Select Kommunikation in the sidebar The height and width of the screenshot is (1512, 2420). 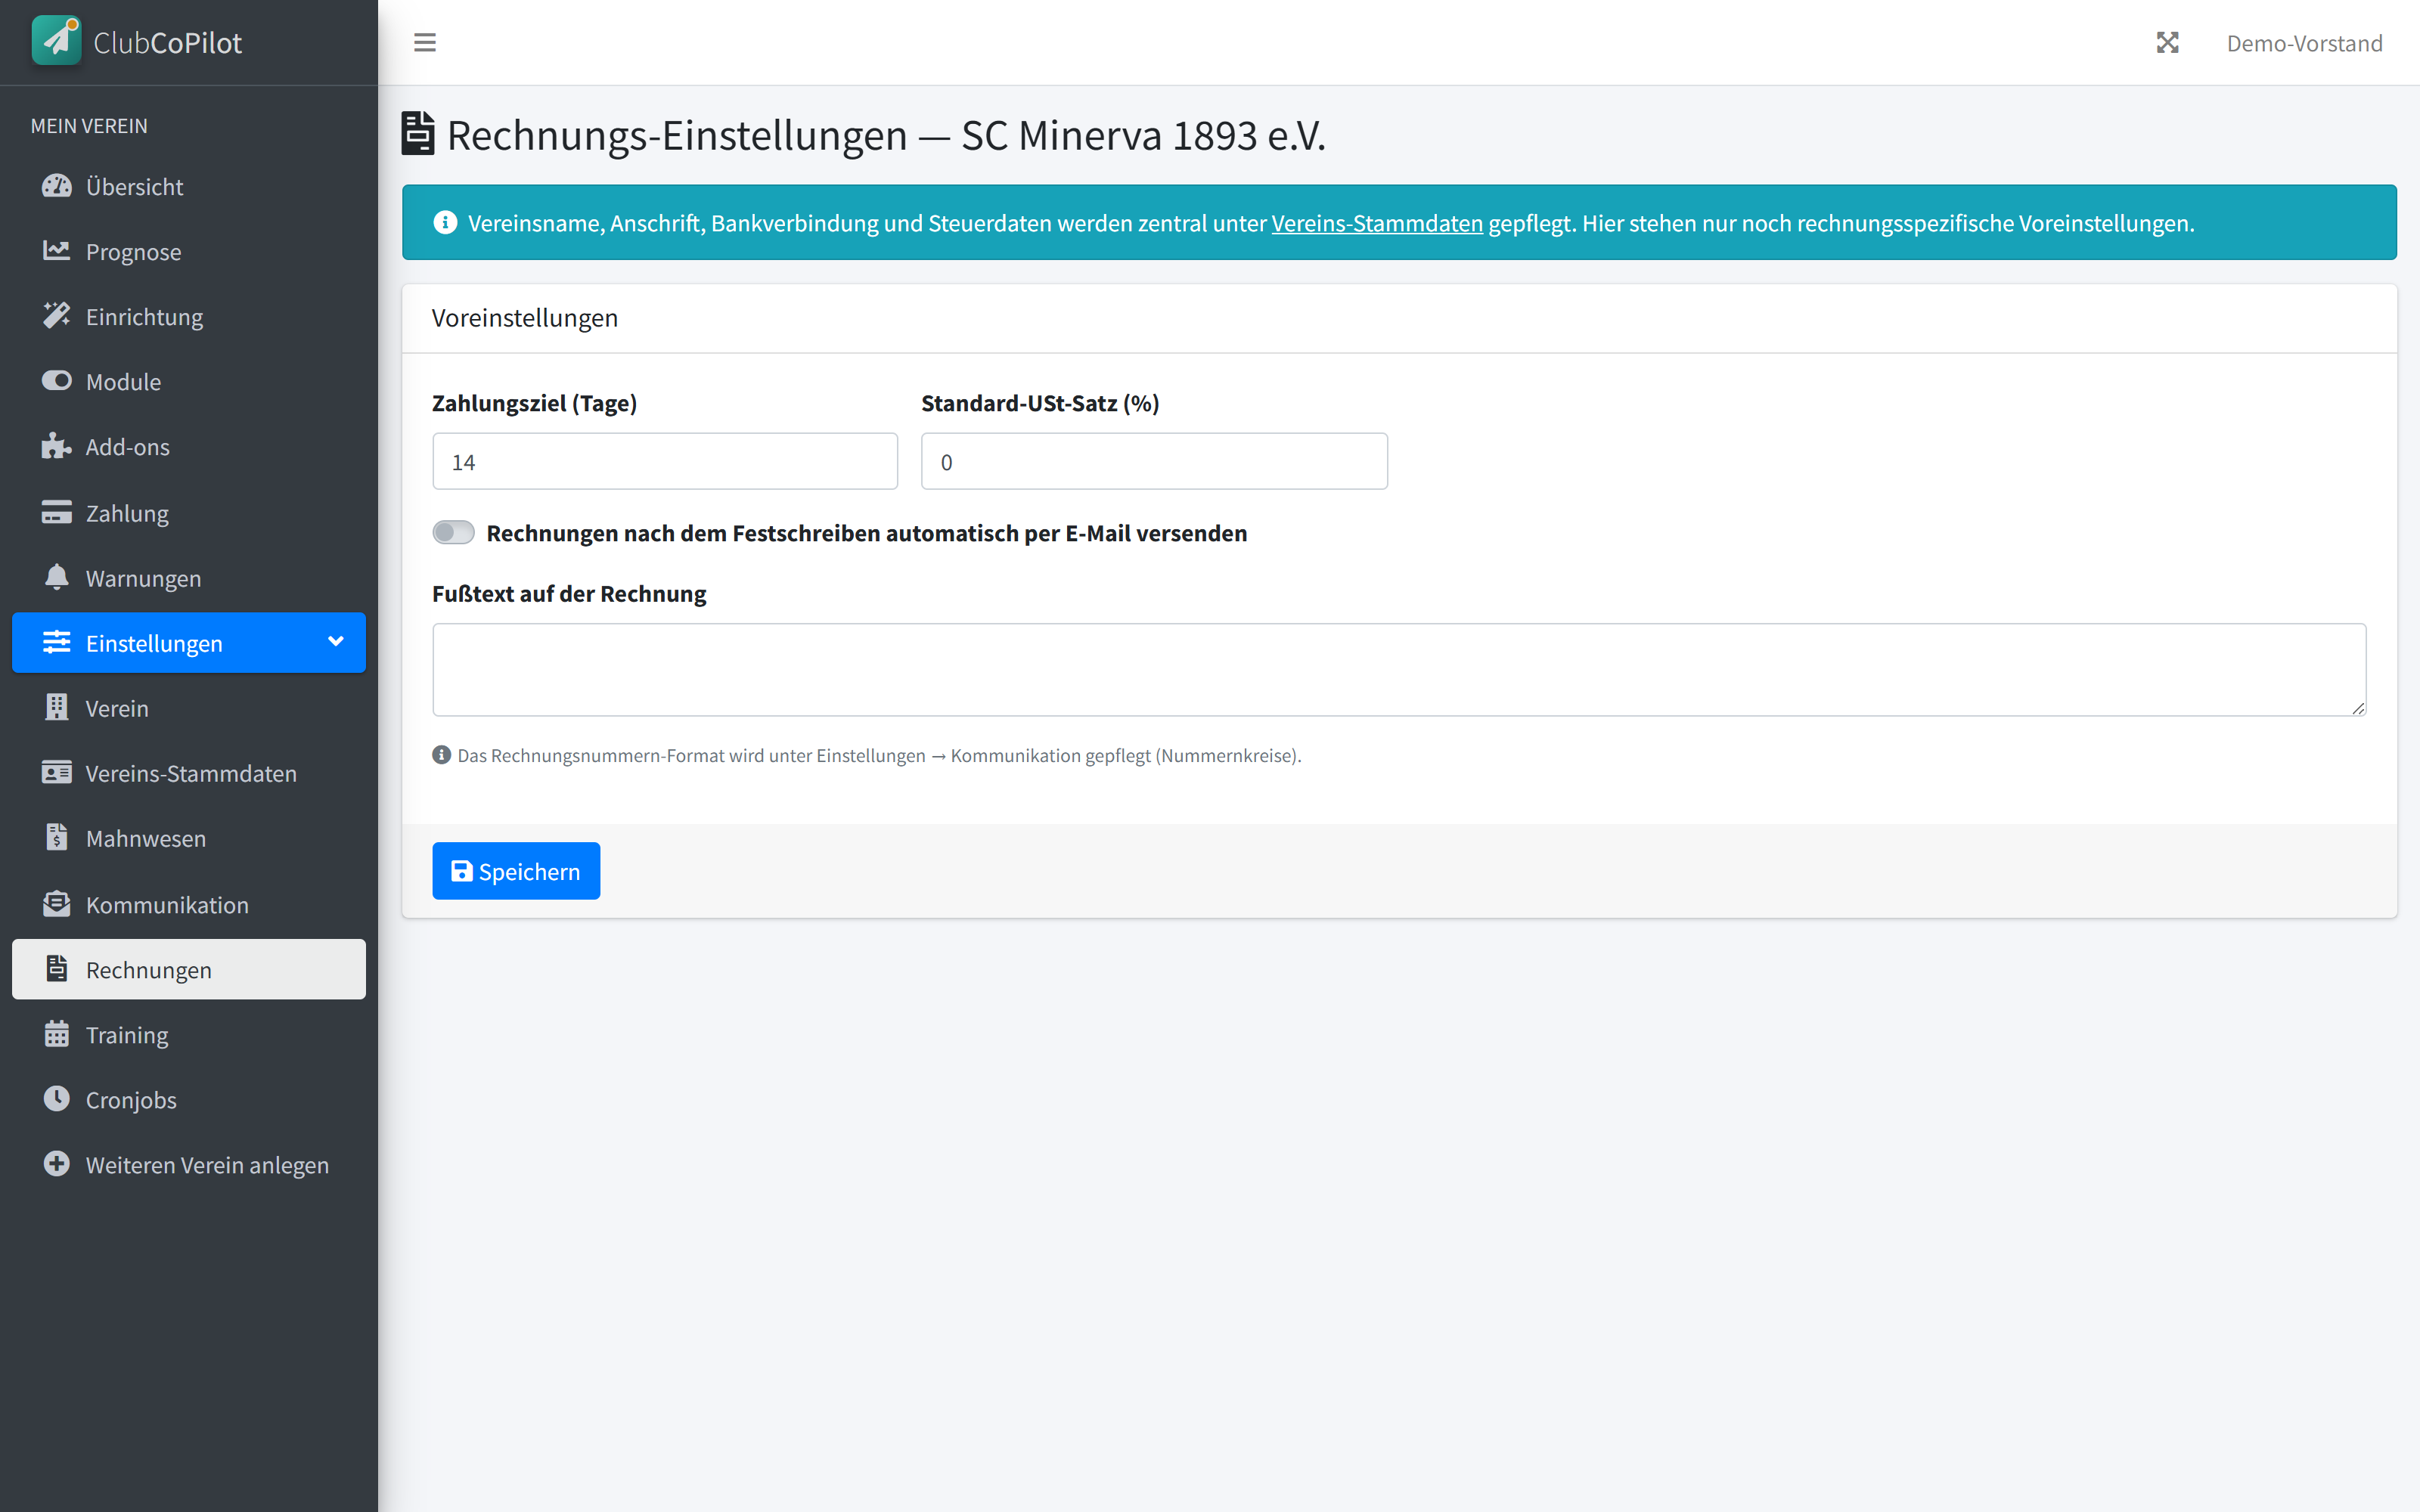pyautogui.click(x=189, y=904)
